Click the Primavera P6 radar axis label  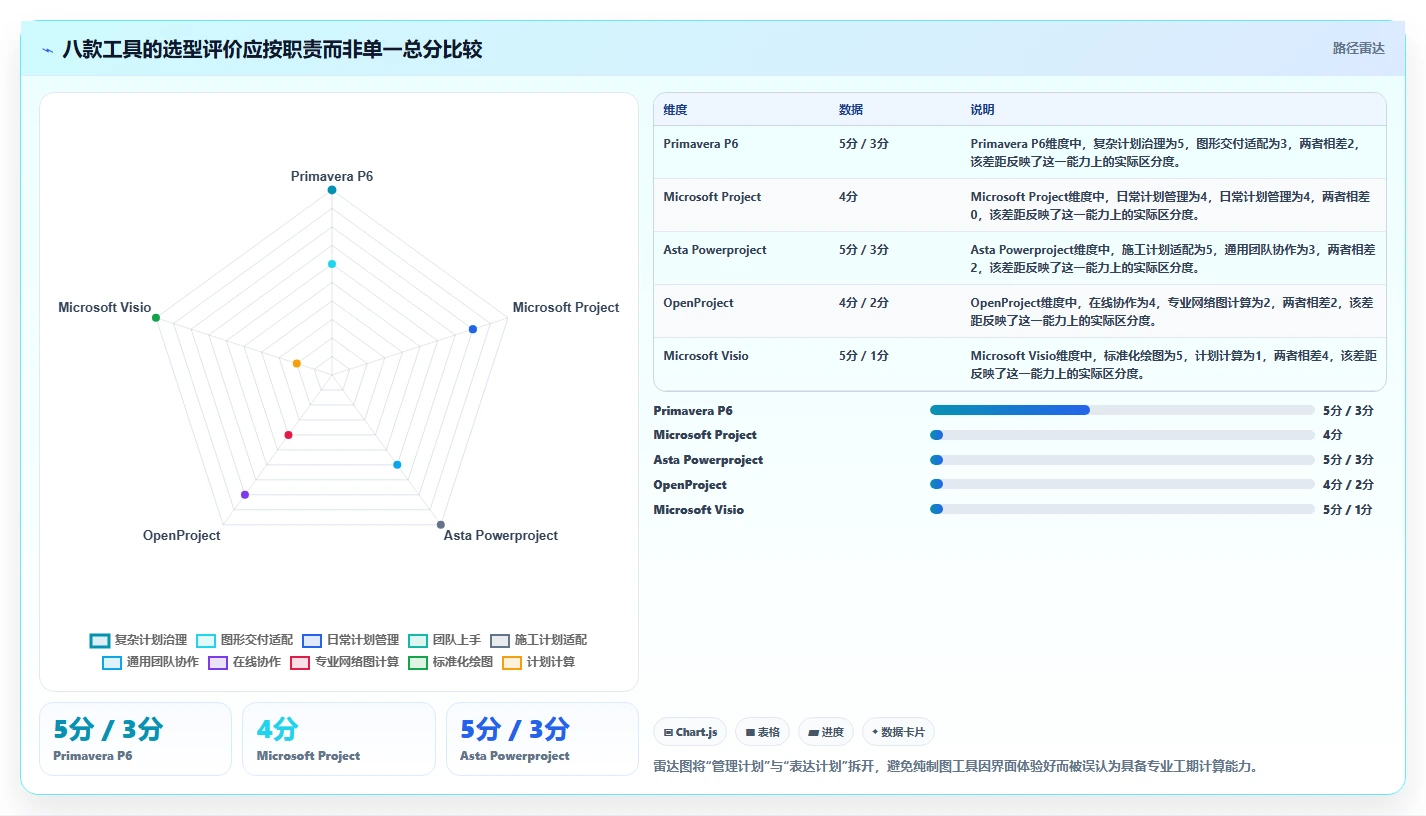332,176
